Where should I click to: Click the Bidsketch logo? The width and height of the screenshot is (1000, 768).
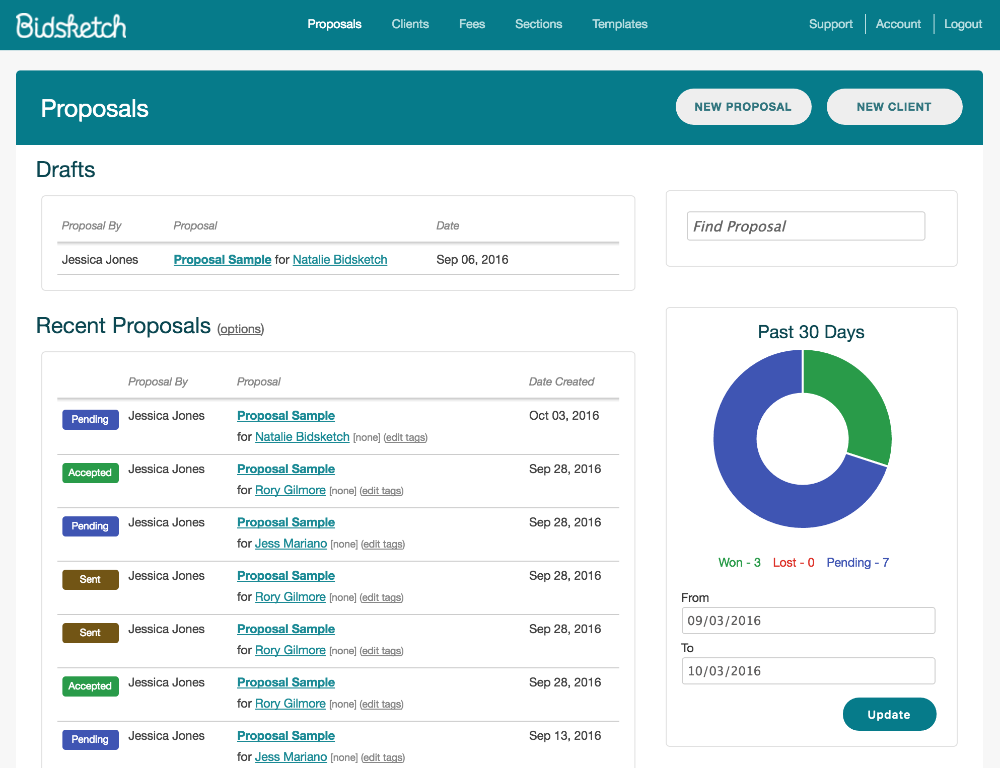coord(70,24)
